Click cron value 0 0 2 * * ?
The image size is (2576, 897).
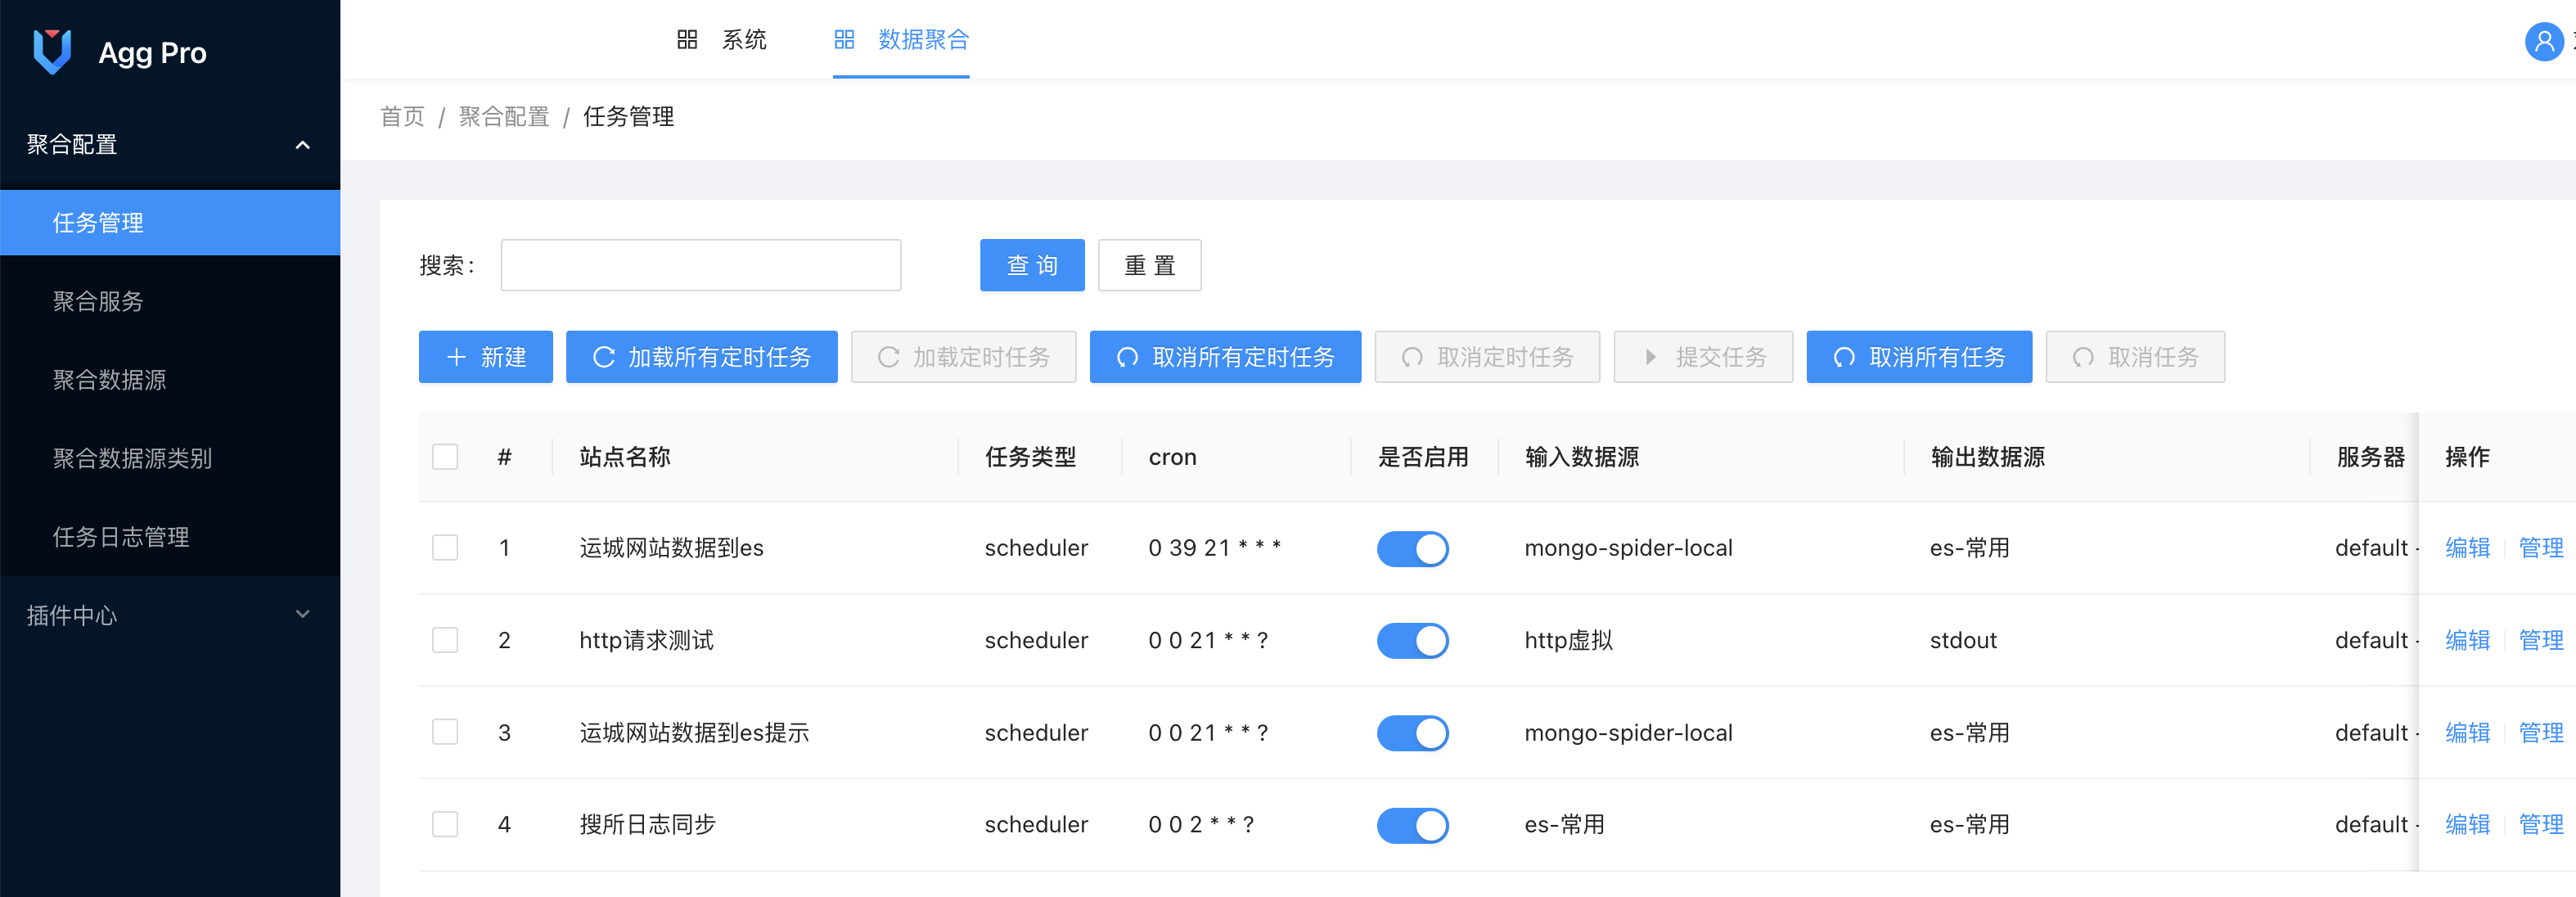1201,825
